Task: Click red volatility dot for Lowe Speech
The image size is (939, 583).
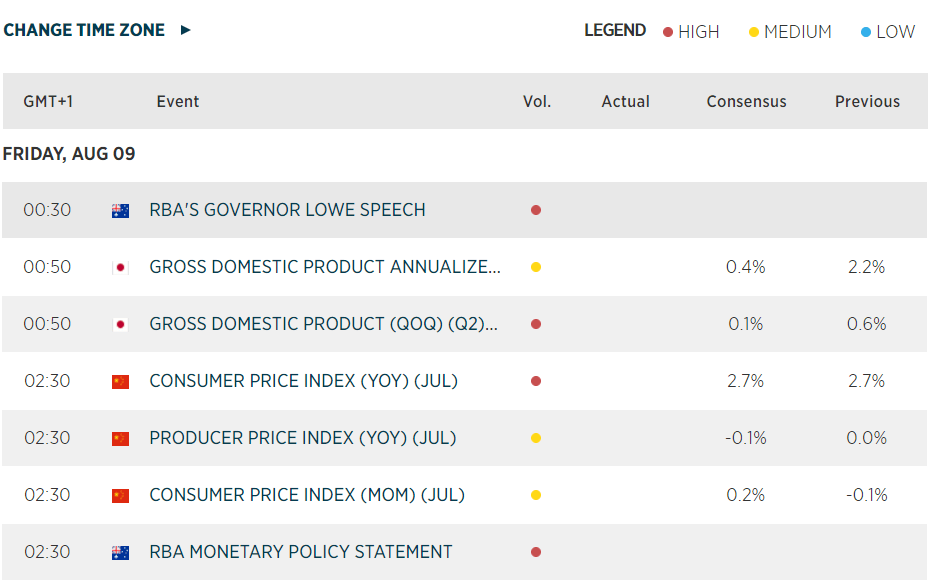Action: click(536, 210)
